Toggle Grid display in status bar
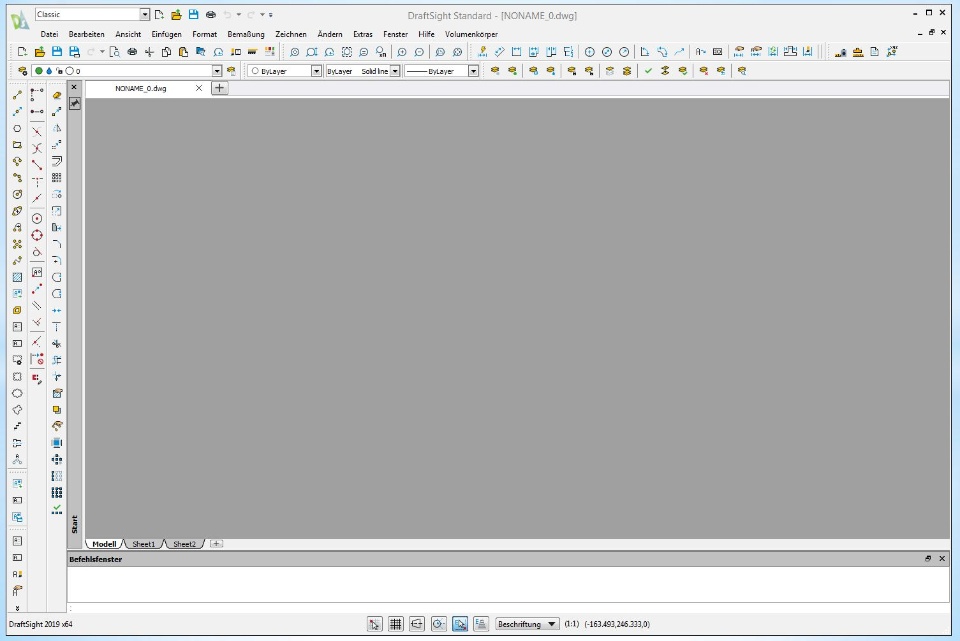 [396, 624]
